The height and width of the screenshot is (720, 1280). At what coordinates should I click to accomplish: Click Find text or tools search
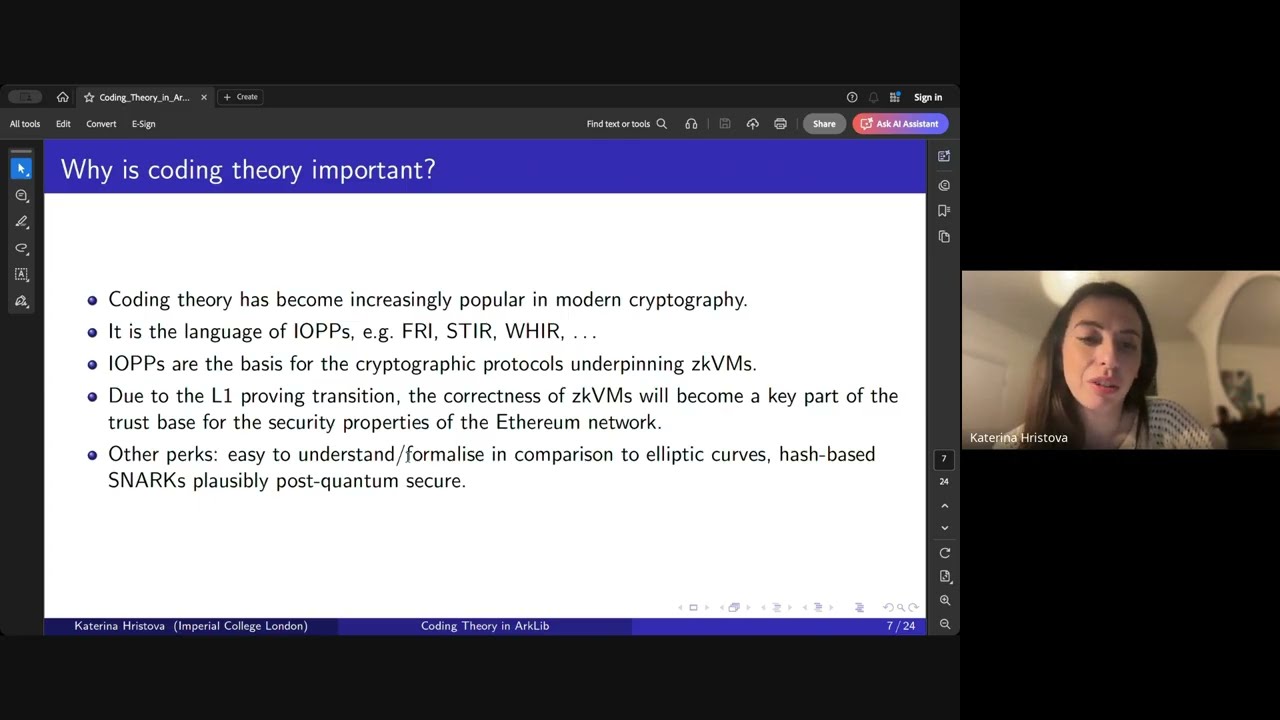coord(626,124)
